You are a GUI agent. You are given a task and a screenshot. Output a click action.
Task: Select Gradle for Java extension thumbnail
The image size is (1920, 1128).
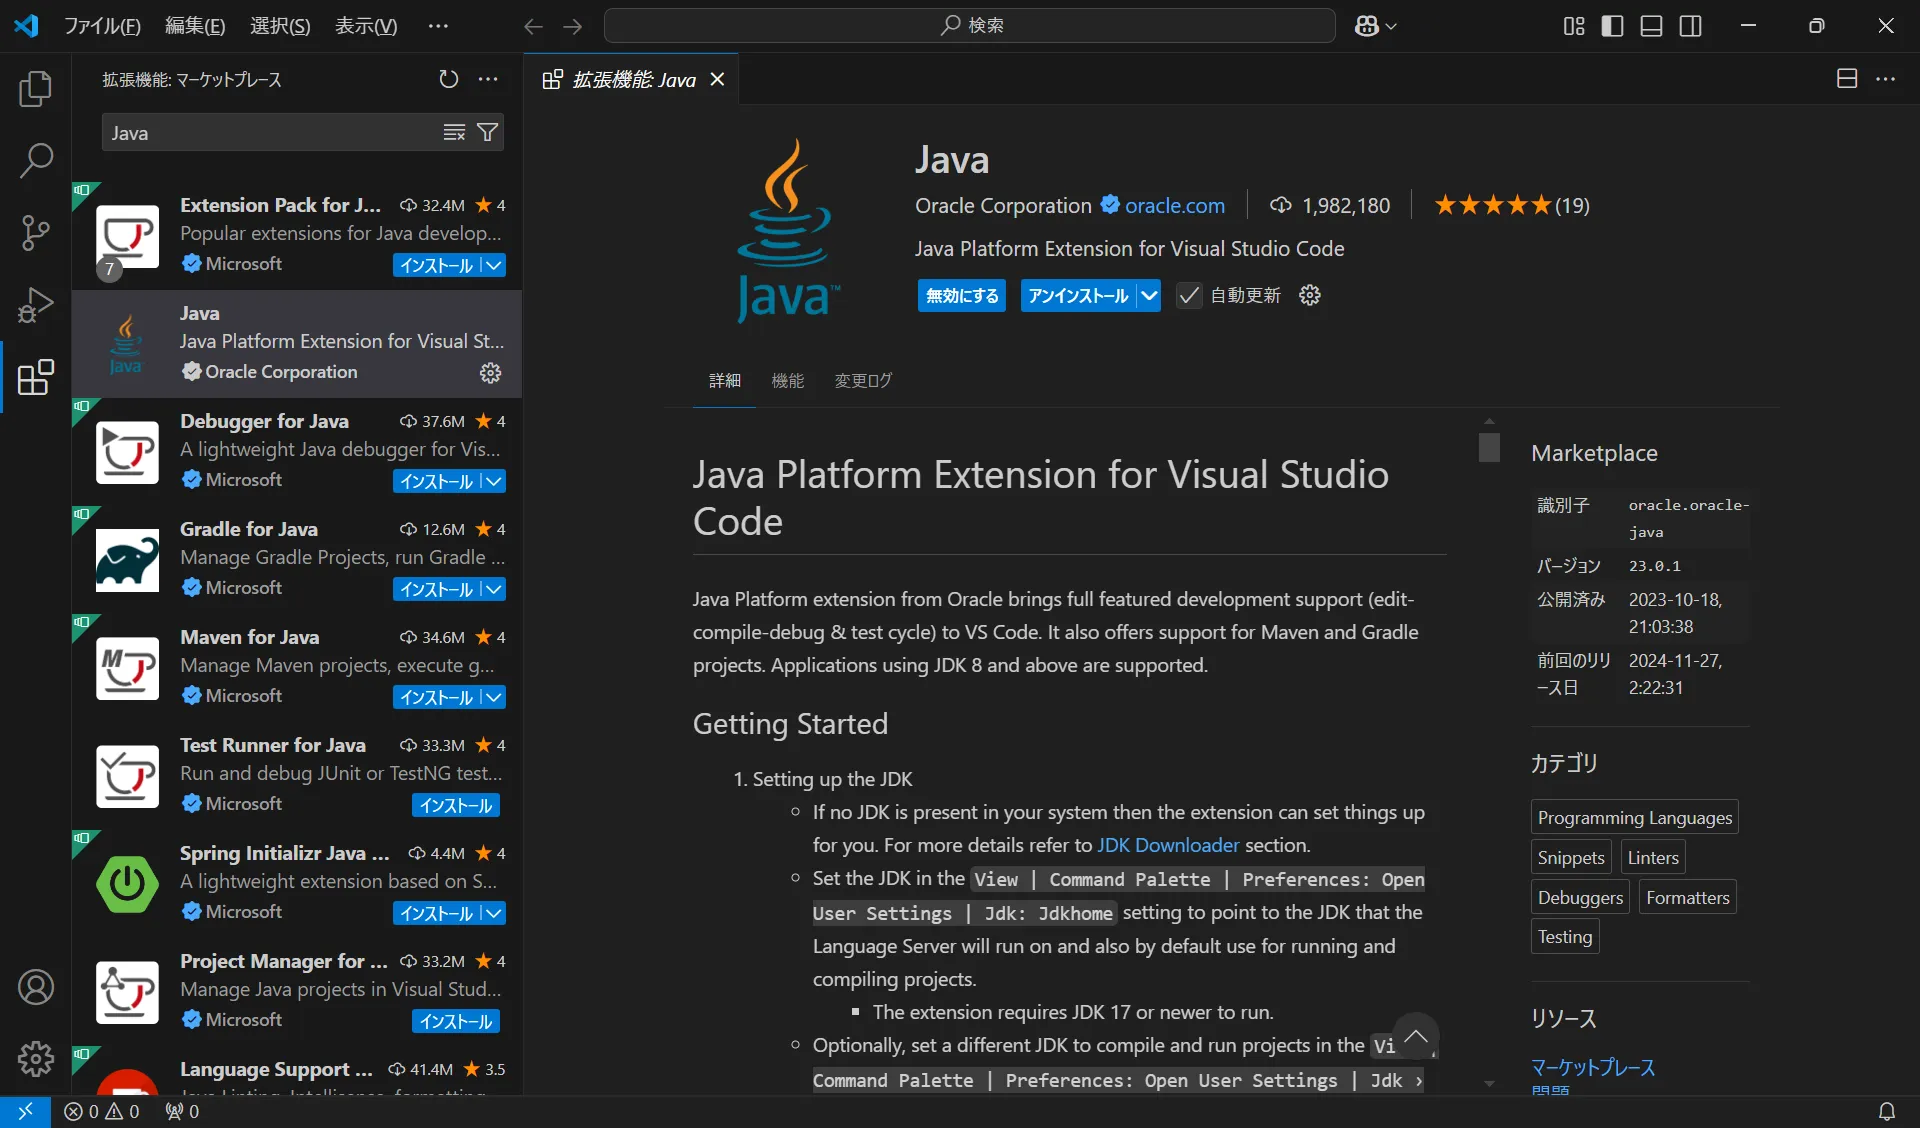[x=127, y=560]
